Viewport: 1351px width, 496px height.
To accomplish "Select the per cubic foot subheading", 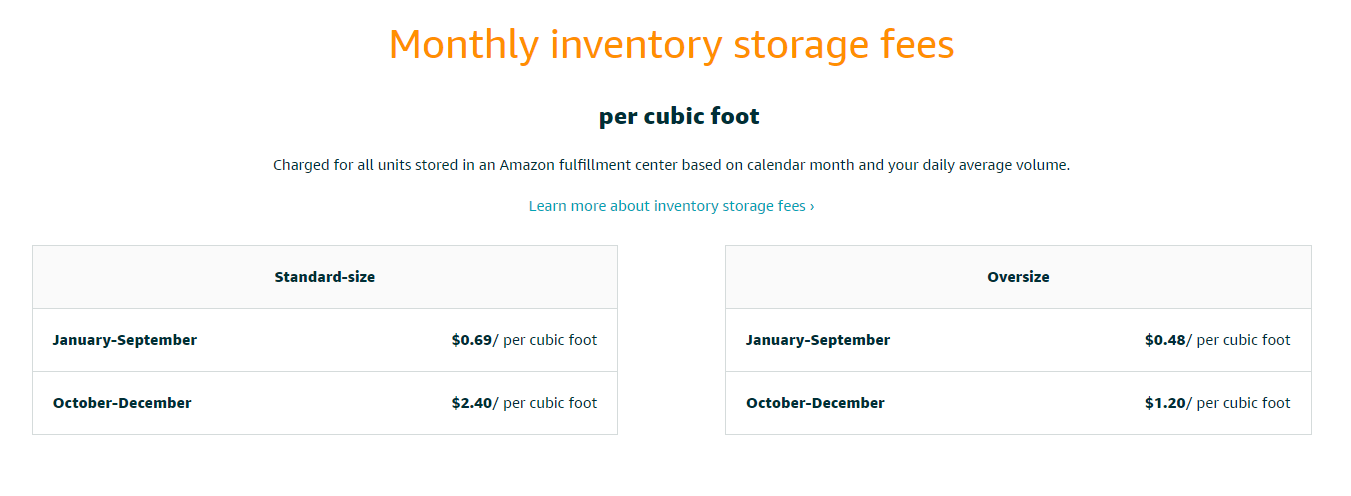I will [679, 117].
